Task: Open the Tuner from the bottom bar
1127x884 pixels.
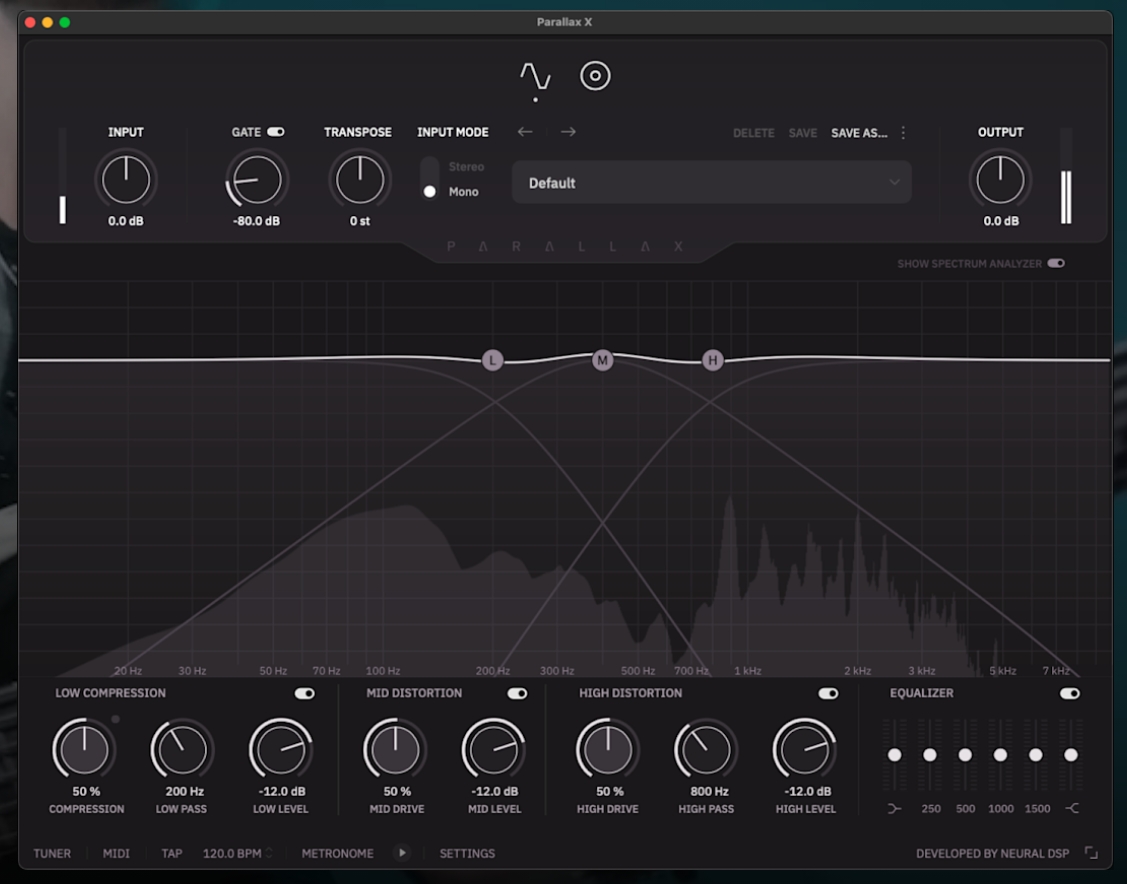Action: pos(51,853)
